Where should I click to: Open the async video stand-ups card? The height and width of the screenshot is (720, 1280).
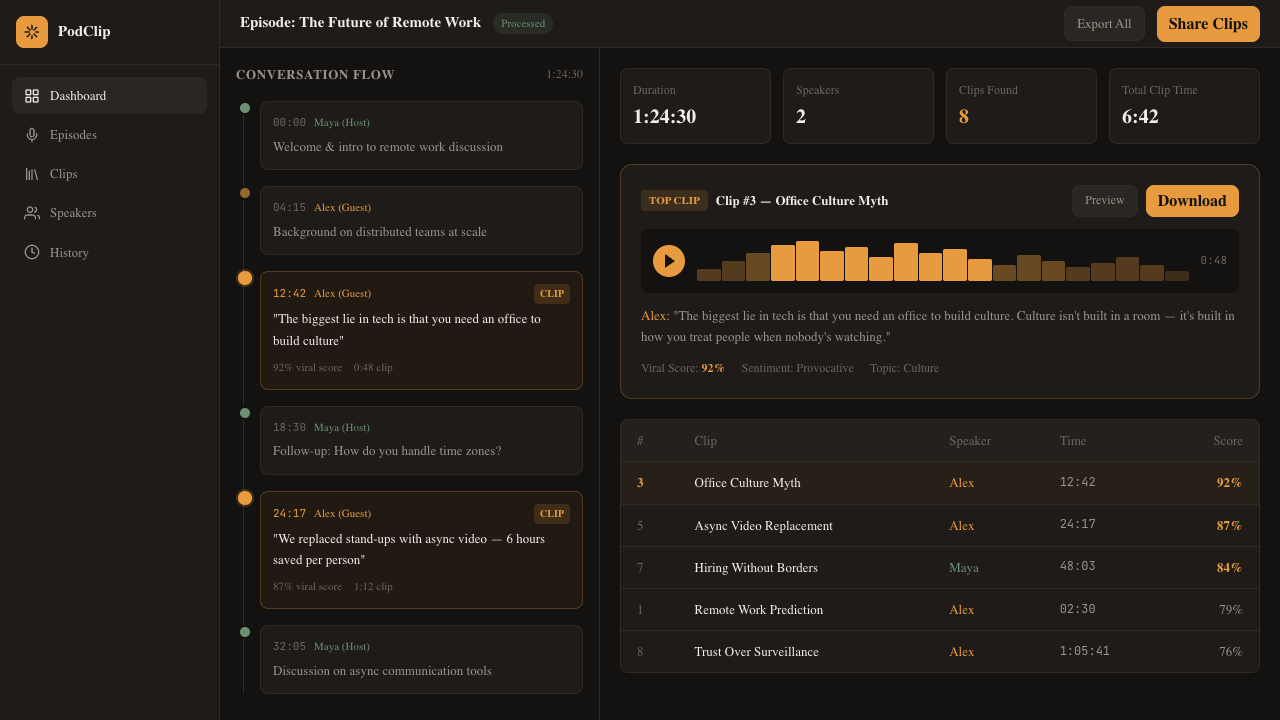(421, 550)
